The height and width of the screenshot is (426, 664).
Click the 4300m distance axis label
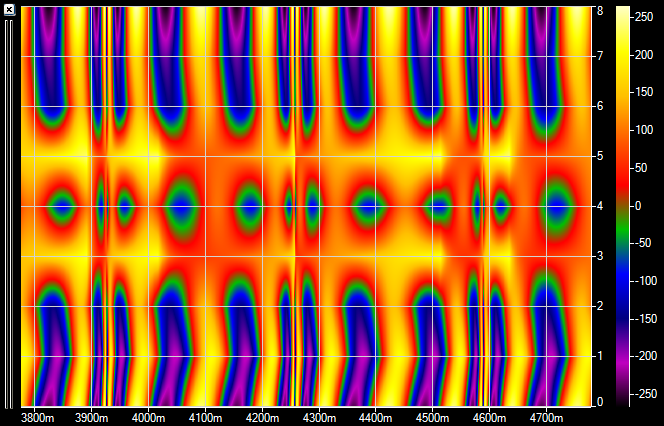(x=319, y=418)
